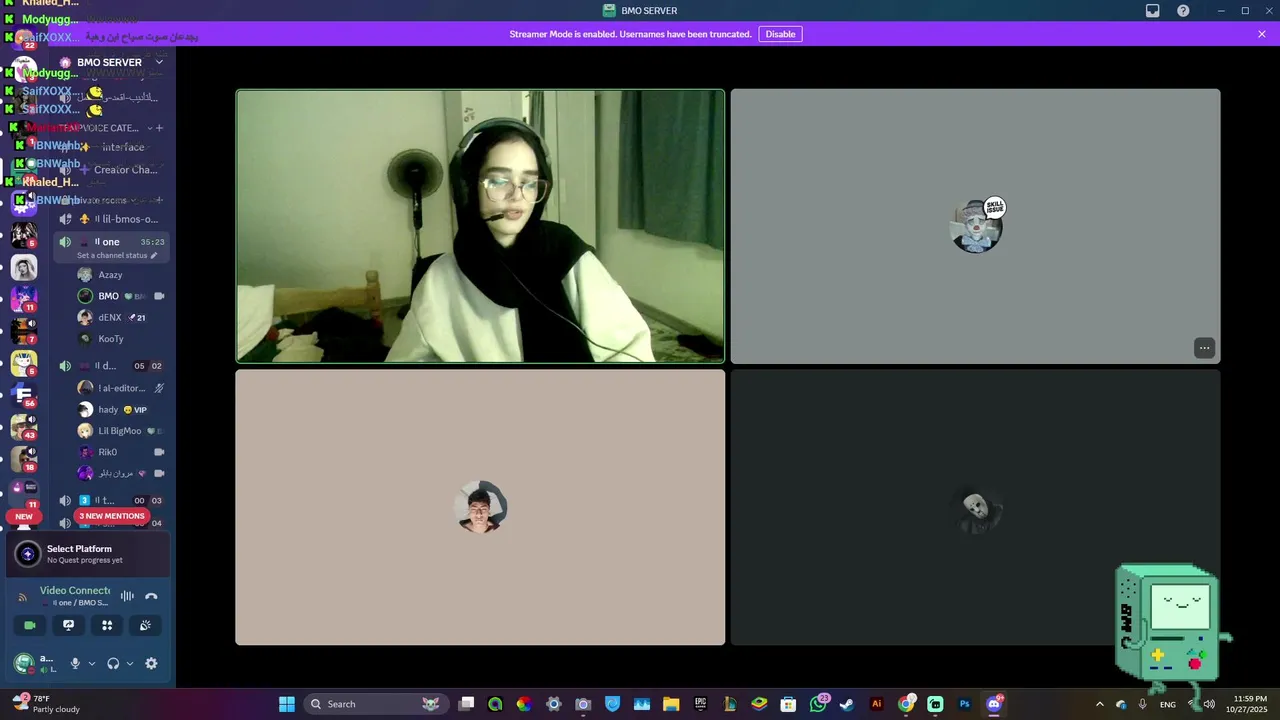Open Google Chrome from taskbar

click(906, 704)
